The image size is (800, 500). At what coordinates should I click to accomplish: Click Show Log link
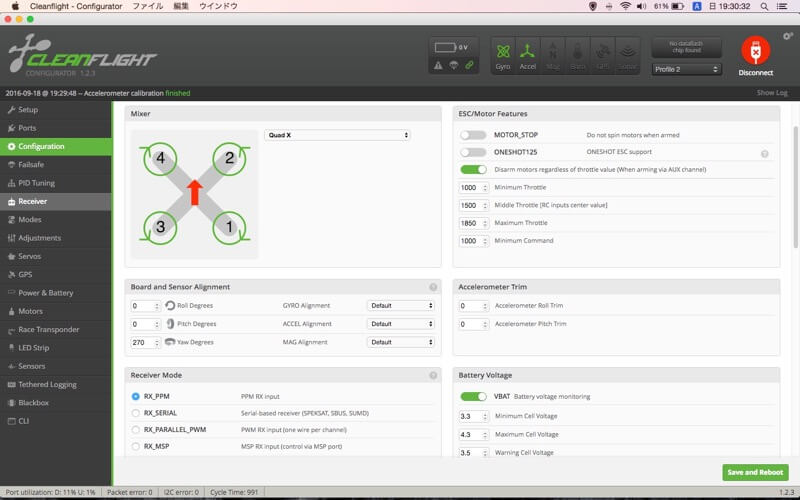click(x=772, y=93)
